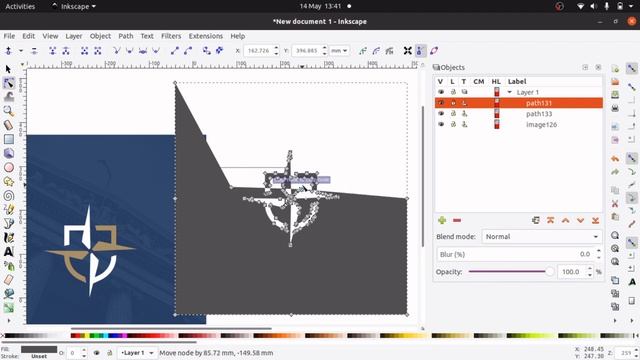Open the Inkscape app menu in top bar
The width and height of the screenshot is (640, 360).
(73, 6)
